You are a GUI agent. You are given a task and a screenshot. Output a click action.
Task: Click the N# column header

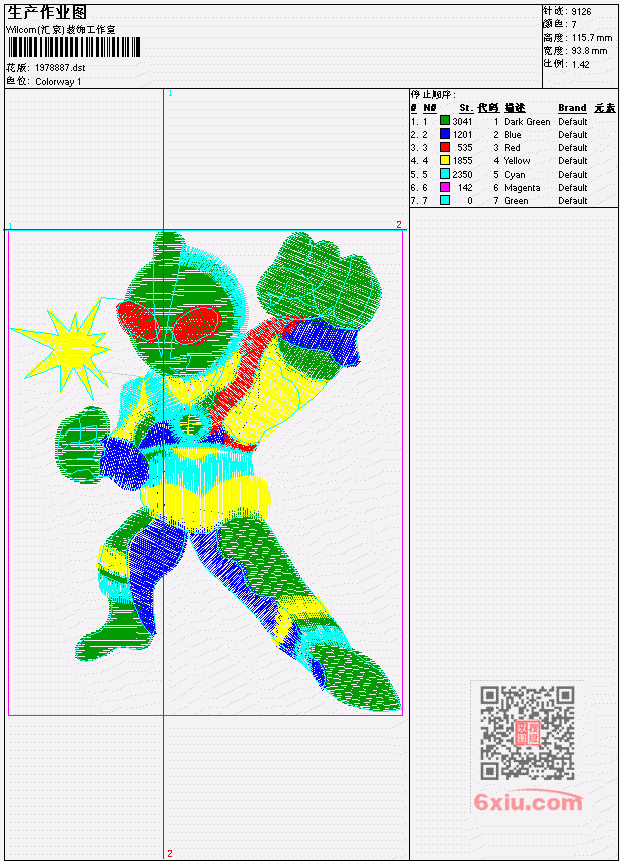(x=430, y=108)
